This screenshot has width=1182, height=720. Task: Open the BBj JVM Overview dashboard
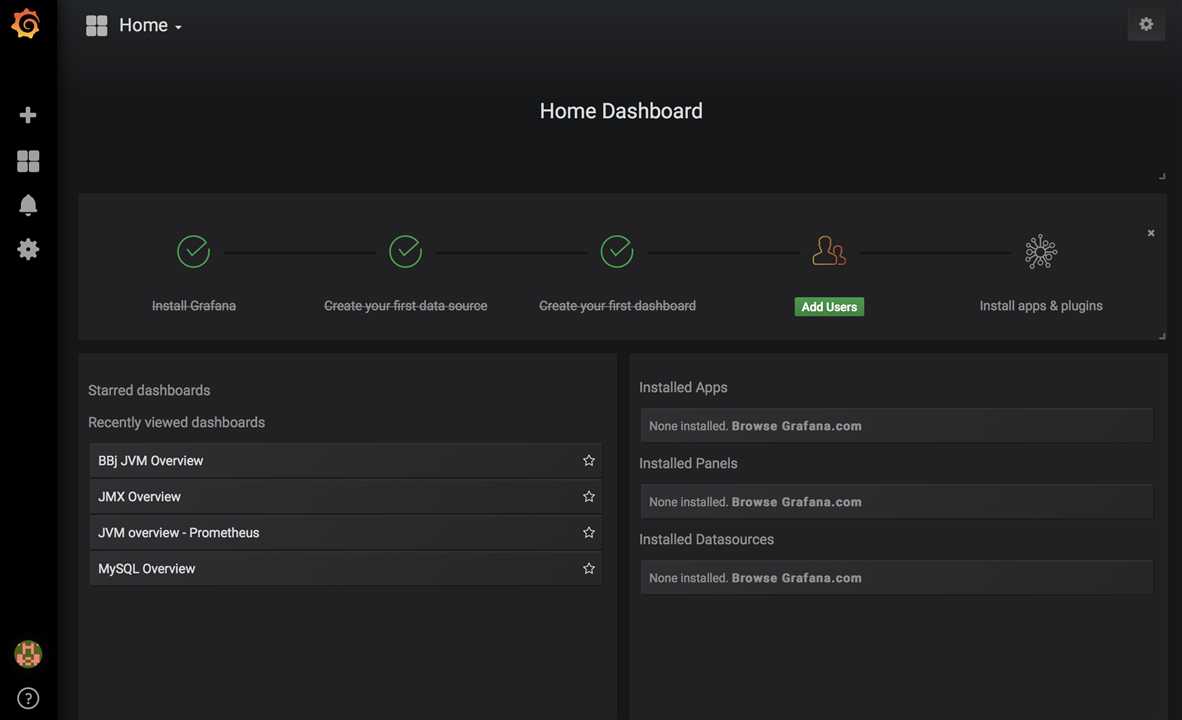[346, 461]
